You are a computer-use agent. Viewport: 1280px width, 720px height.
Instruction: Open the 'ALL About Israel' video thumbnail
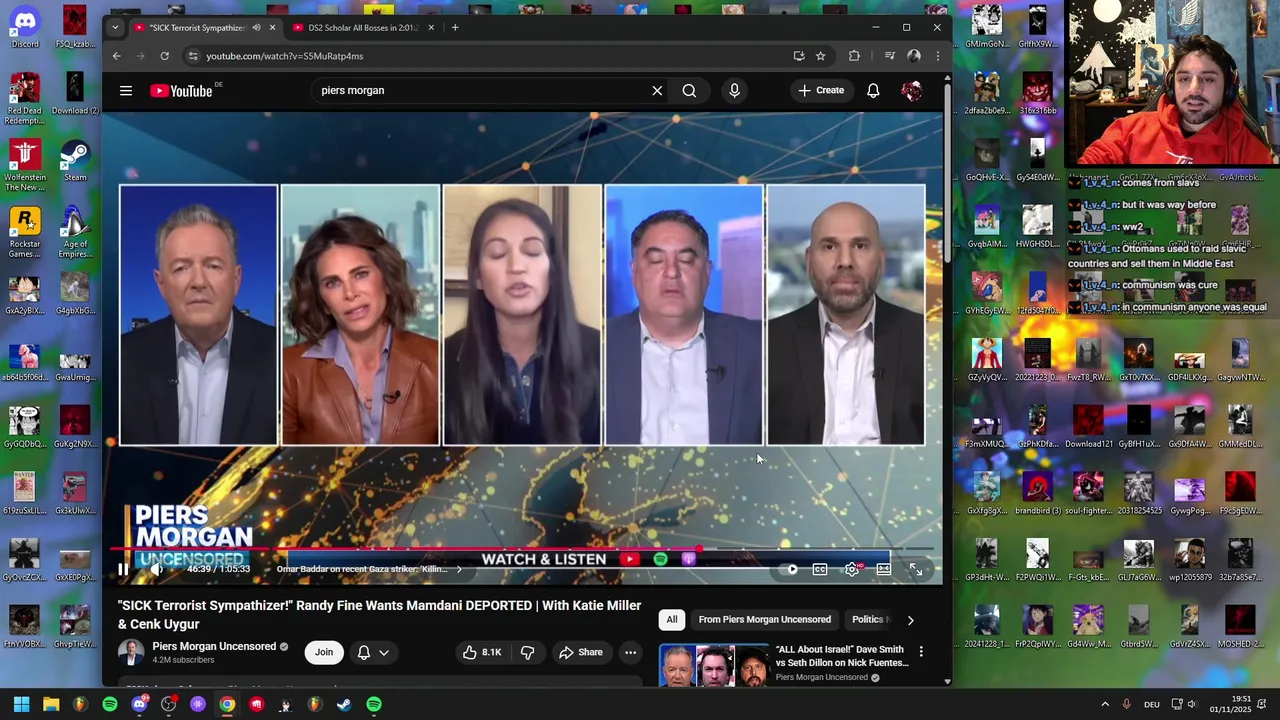(x=714, y=665)
